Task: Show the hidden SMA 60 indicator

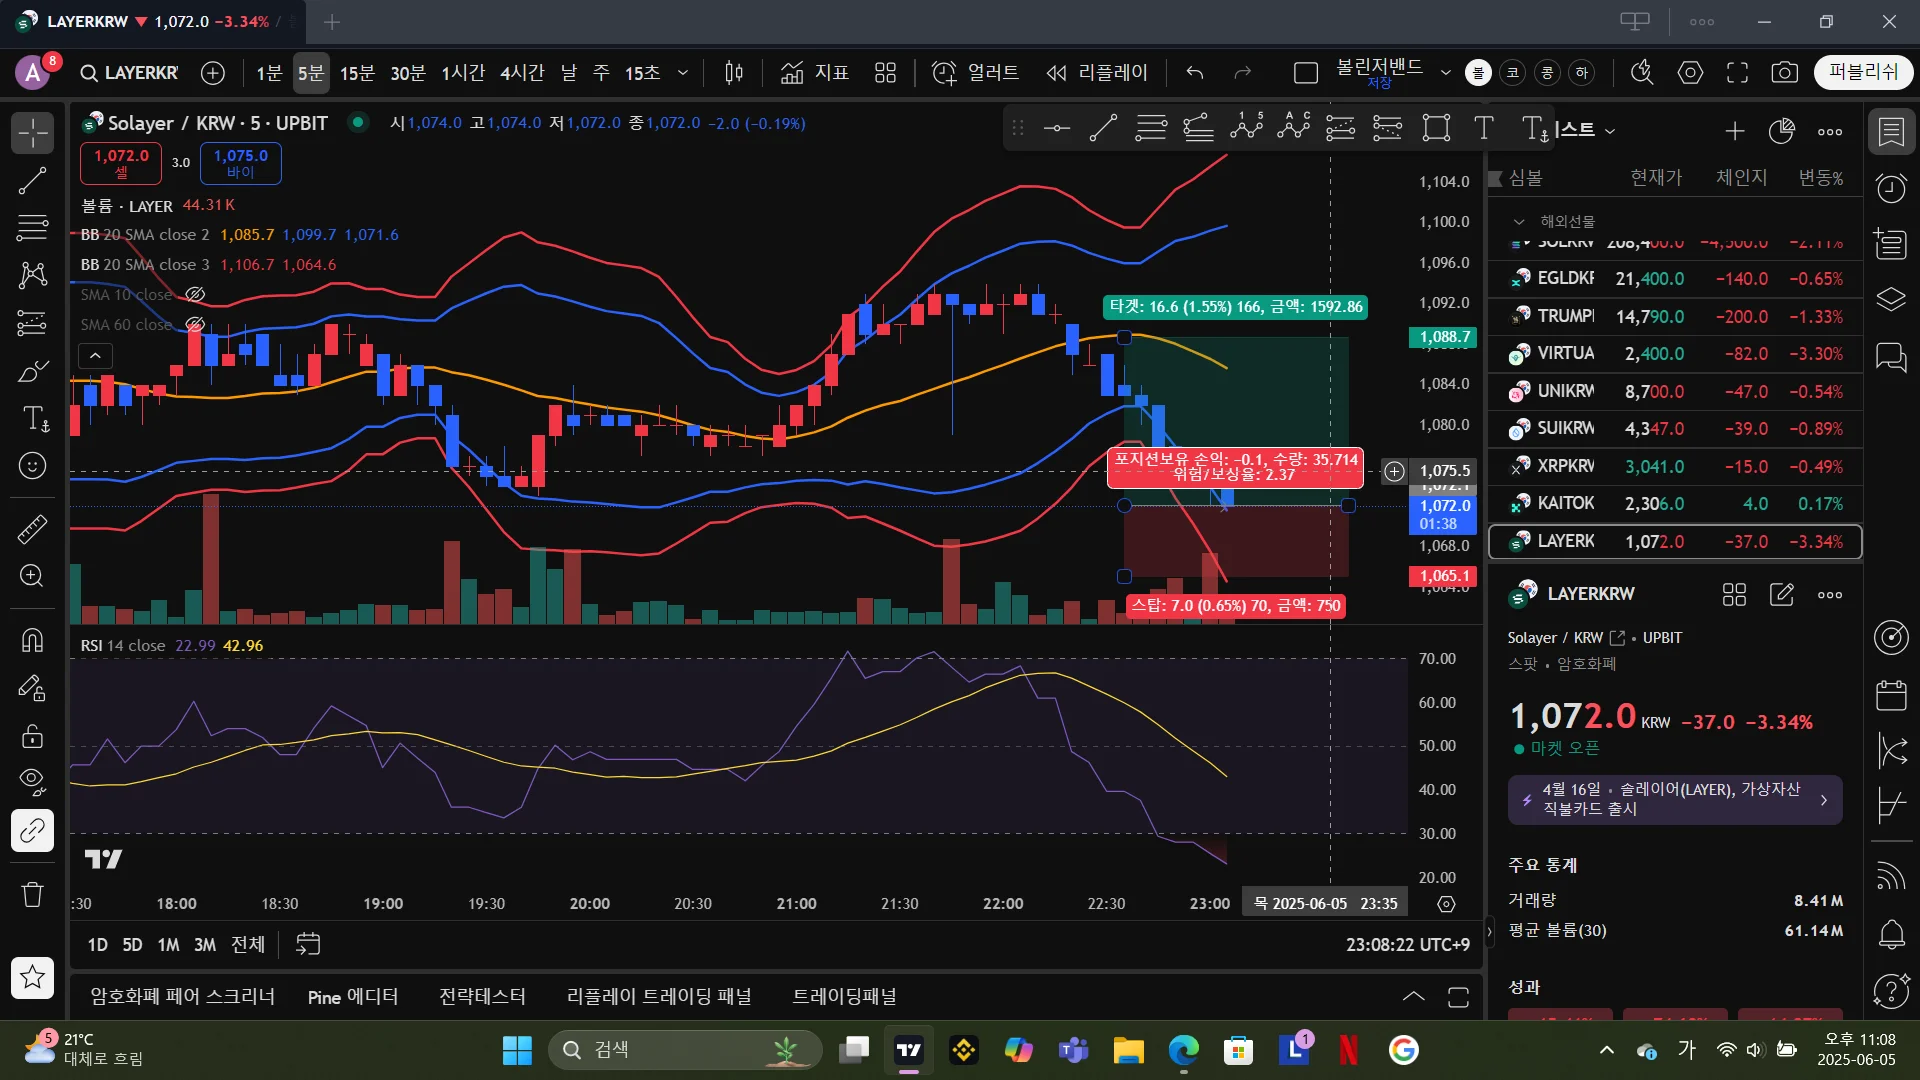Action: (196, 325)
